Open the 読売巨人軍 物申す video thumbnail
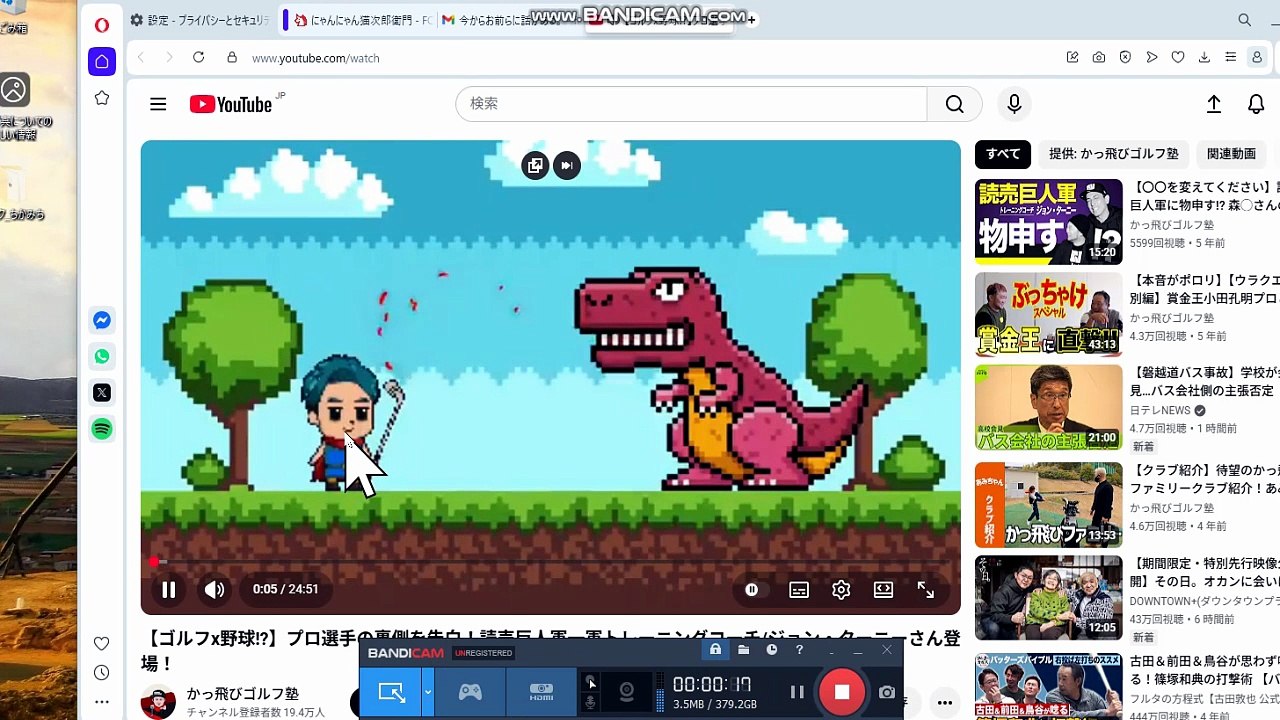 point(1049,222)
